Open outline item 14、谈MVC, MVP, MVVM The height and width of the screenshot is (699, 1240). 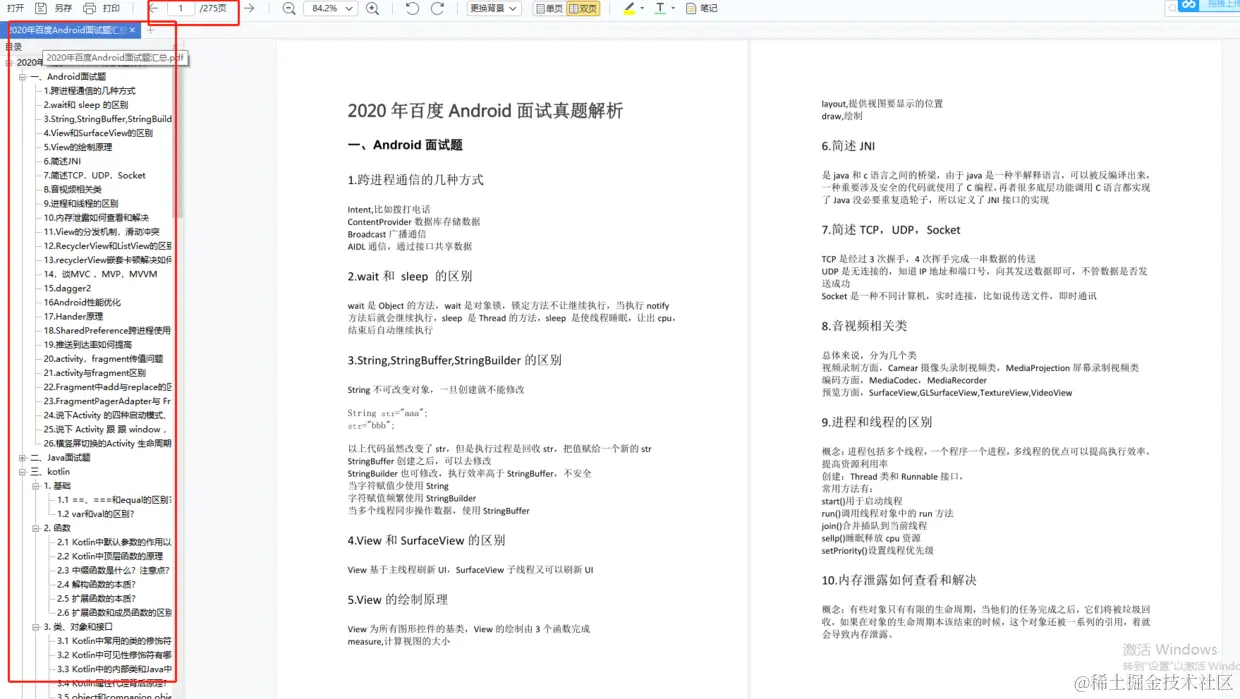[100, 274]
